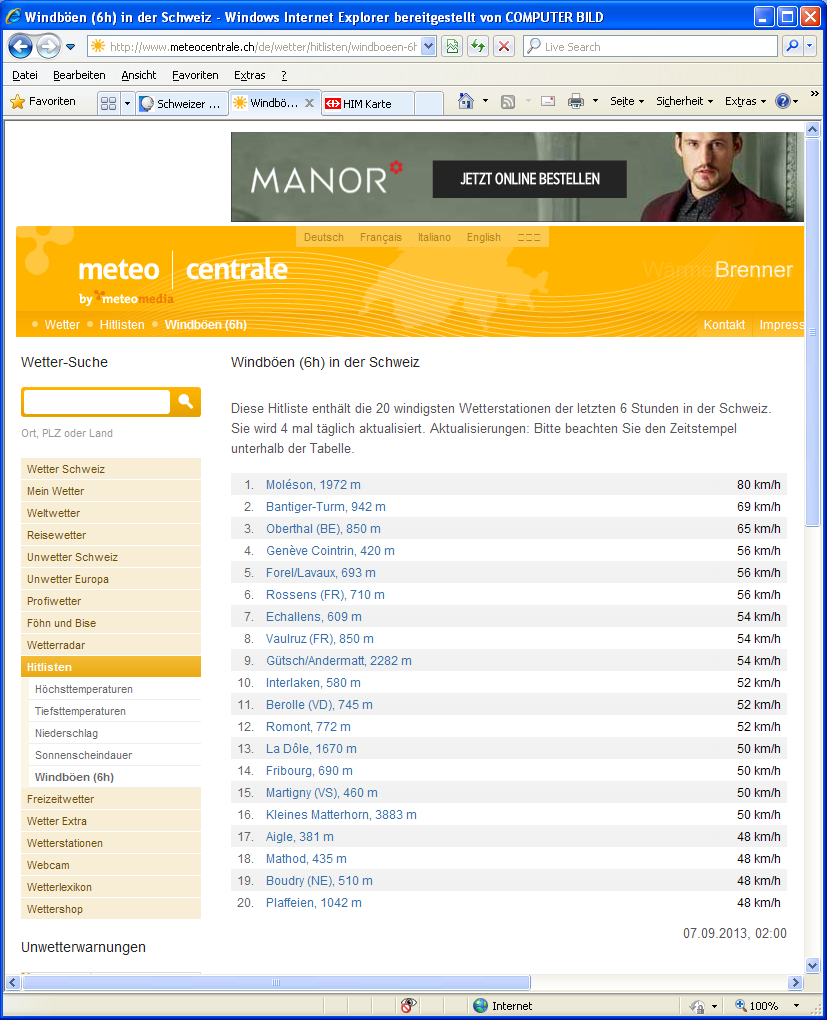Open the recent pages dropdown beside Forward
The height and width of the screenshot is (1020, 827).
[x=71, y=47]
